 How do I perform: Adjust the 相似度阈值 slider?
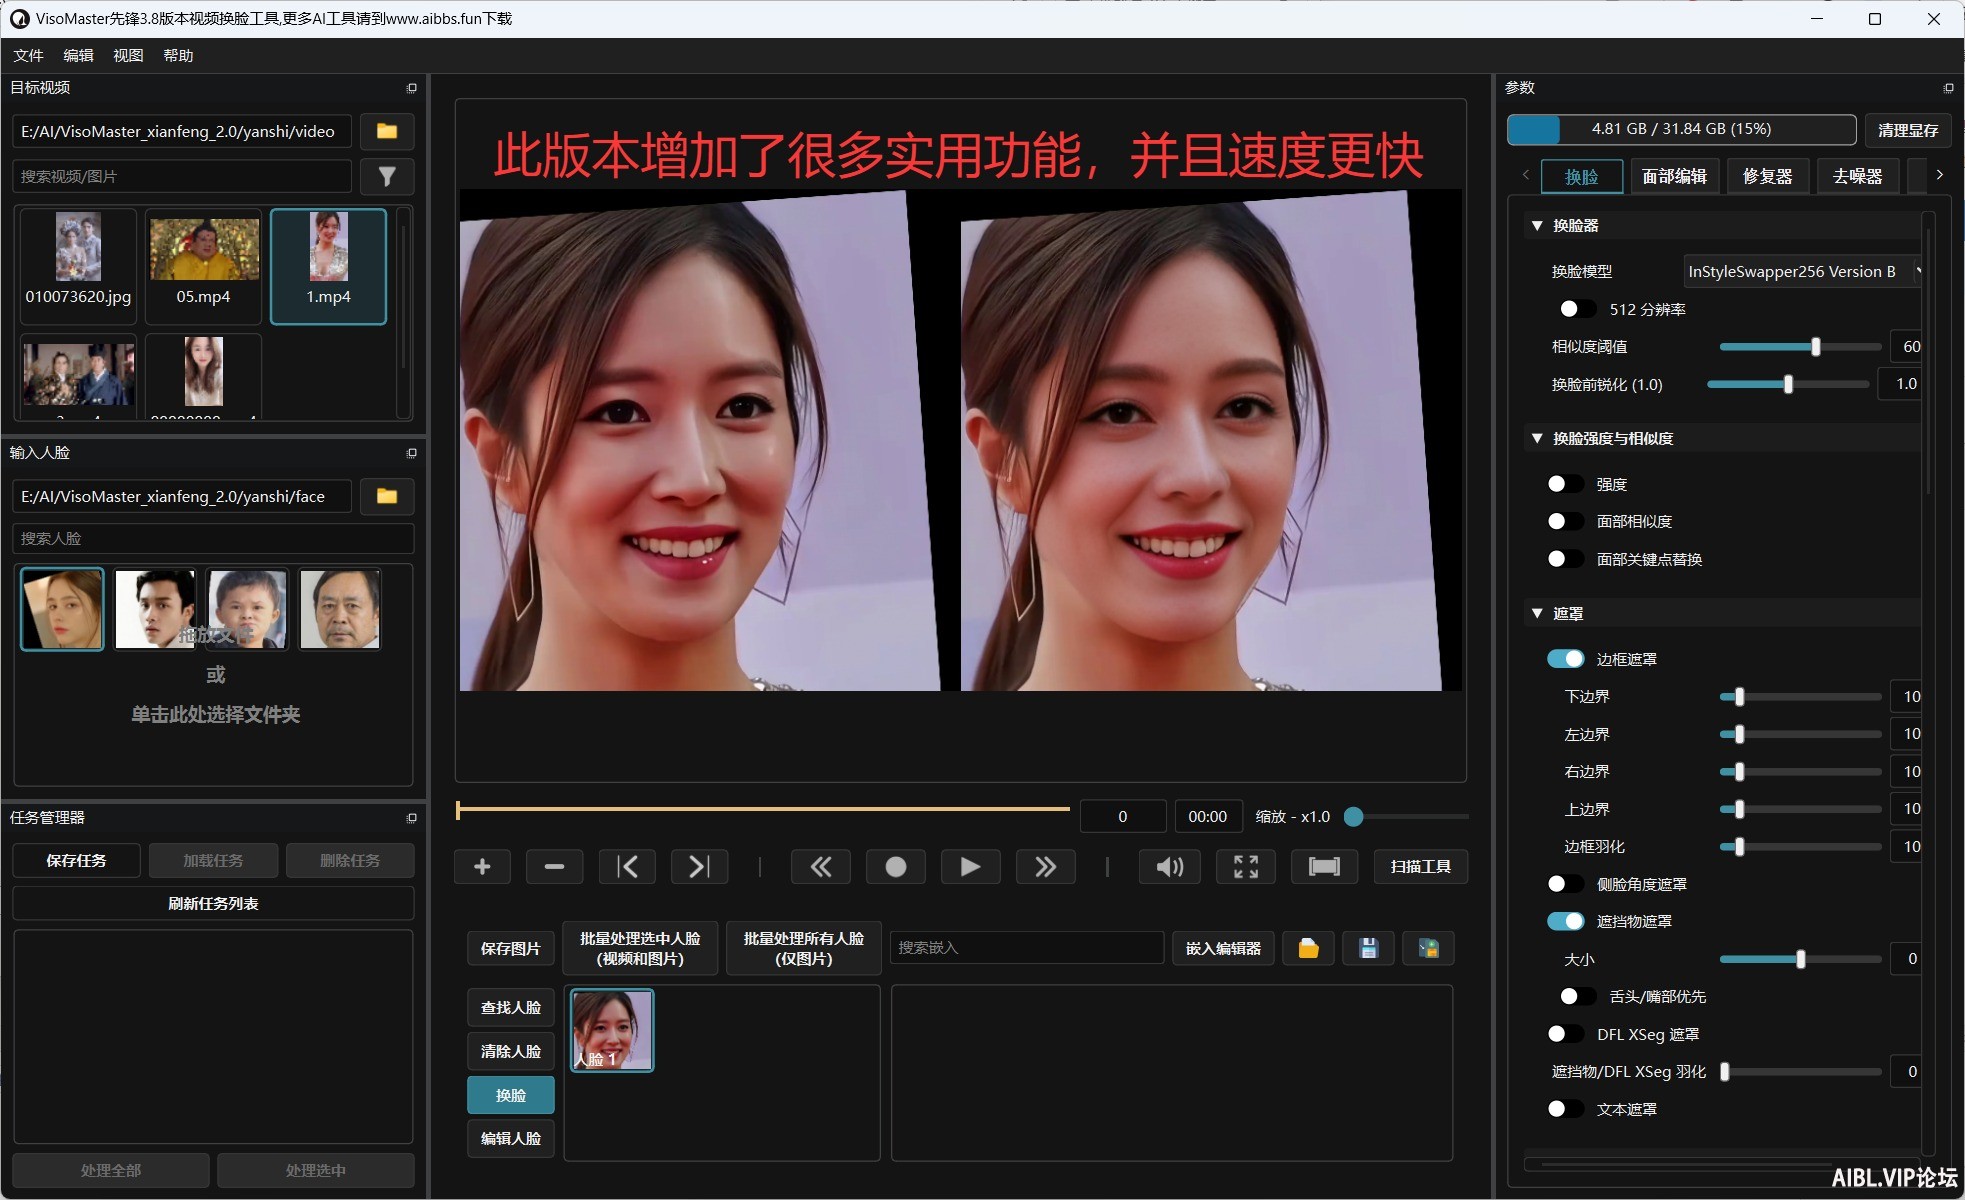[1799, 347]
